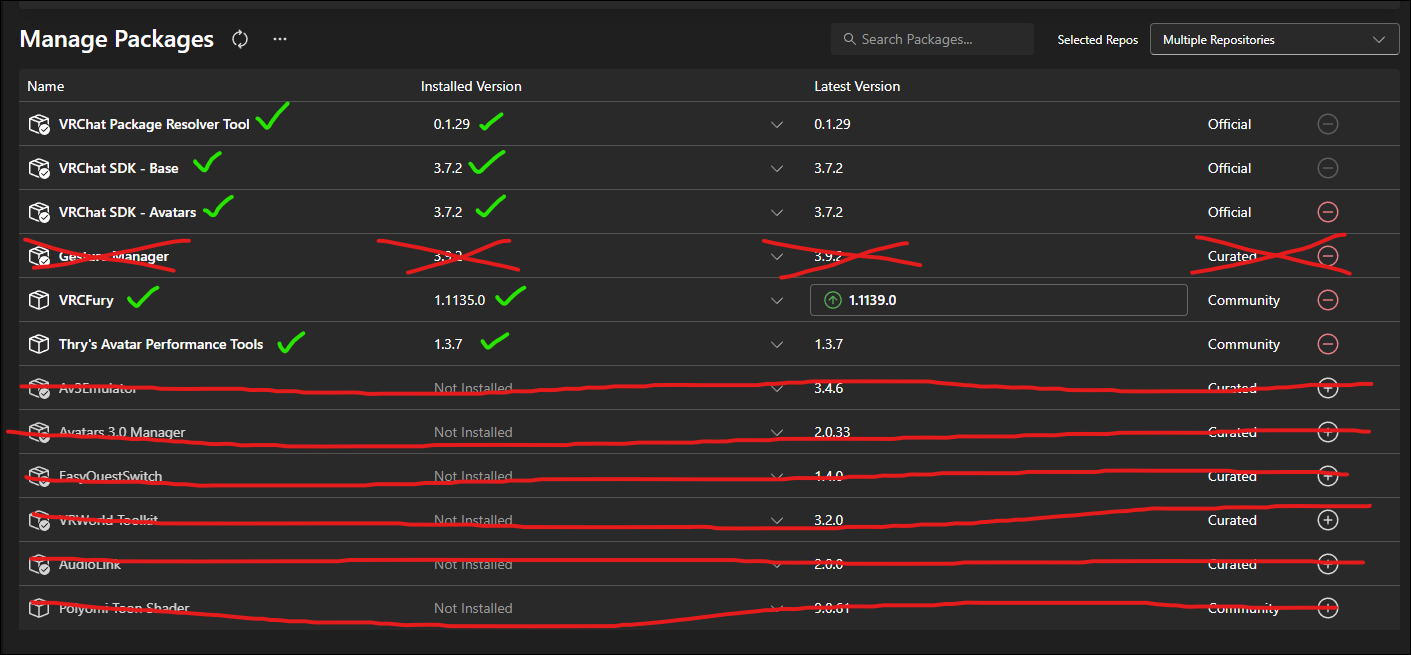Open version dropdown for Thry's Avatar Performance Tools
This screenshot has width=1411, height=655.
777,344
